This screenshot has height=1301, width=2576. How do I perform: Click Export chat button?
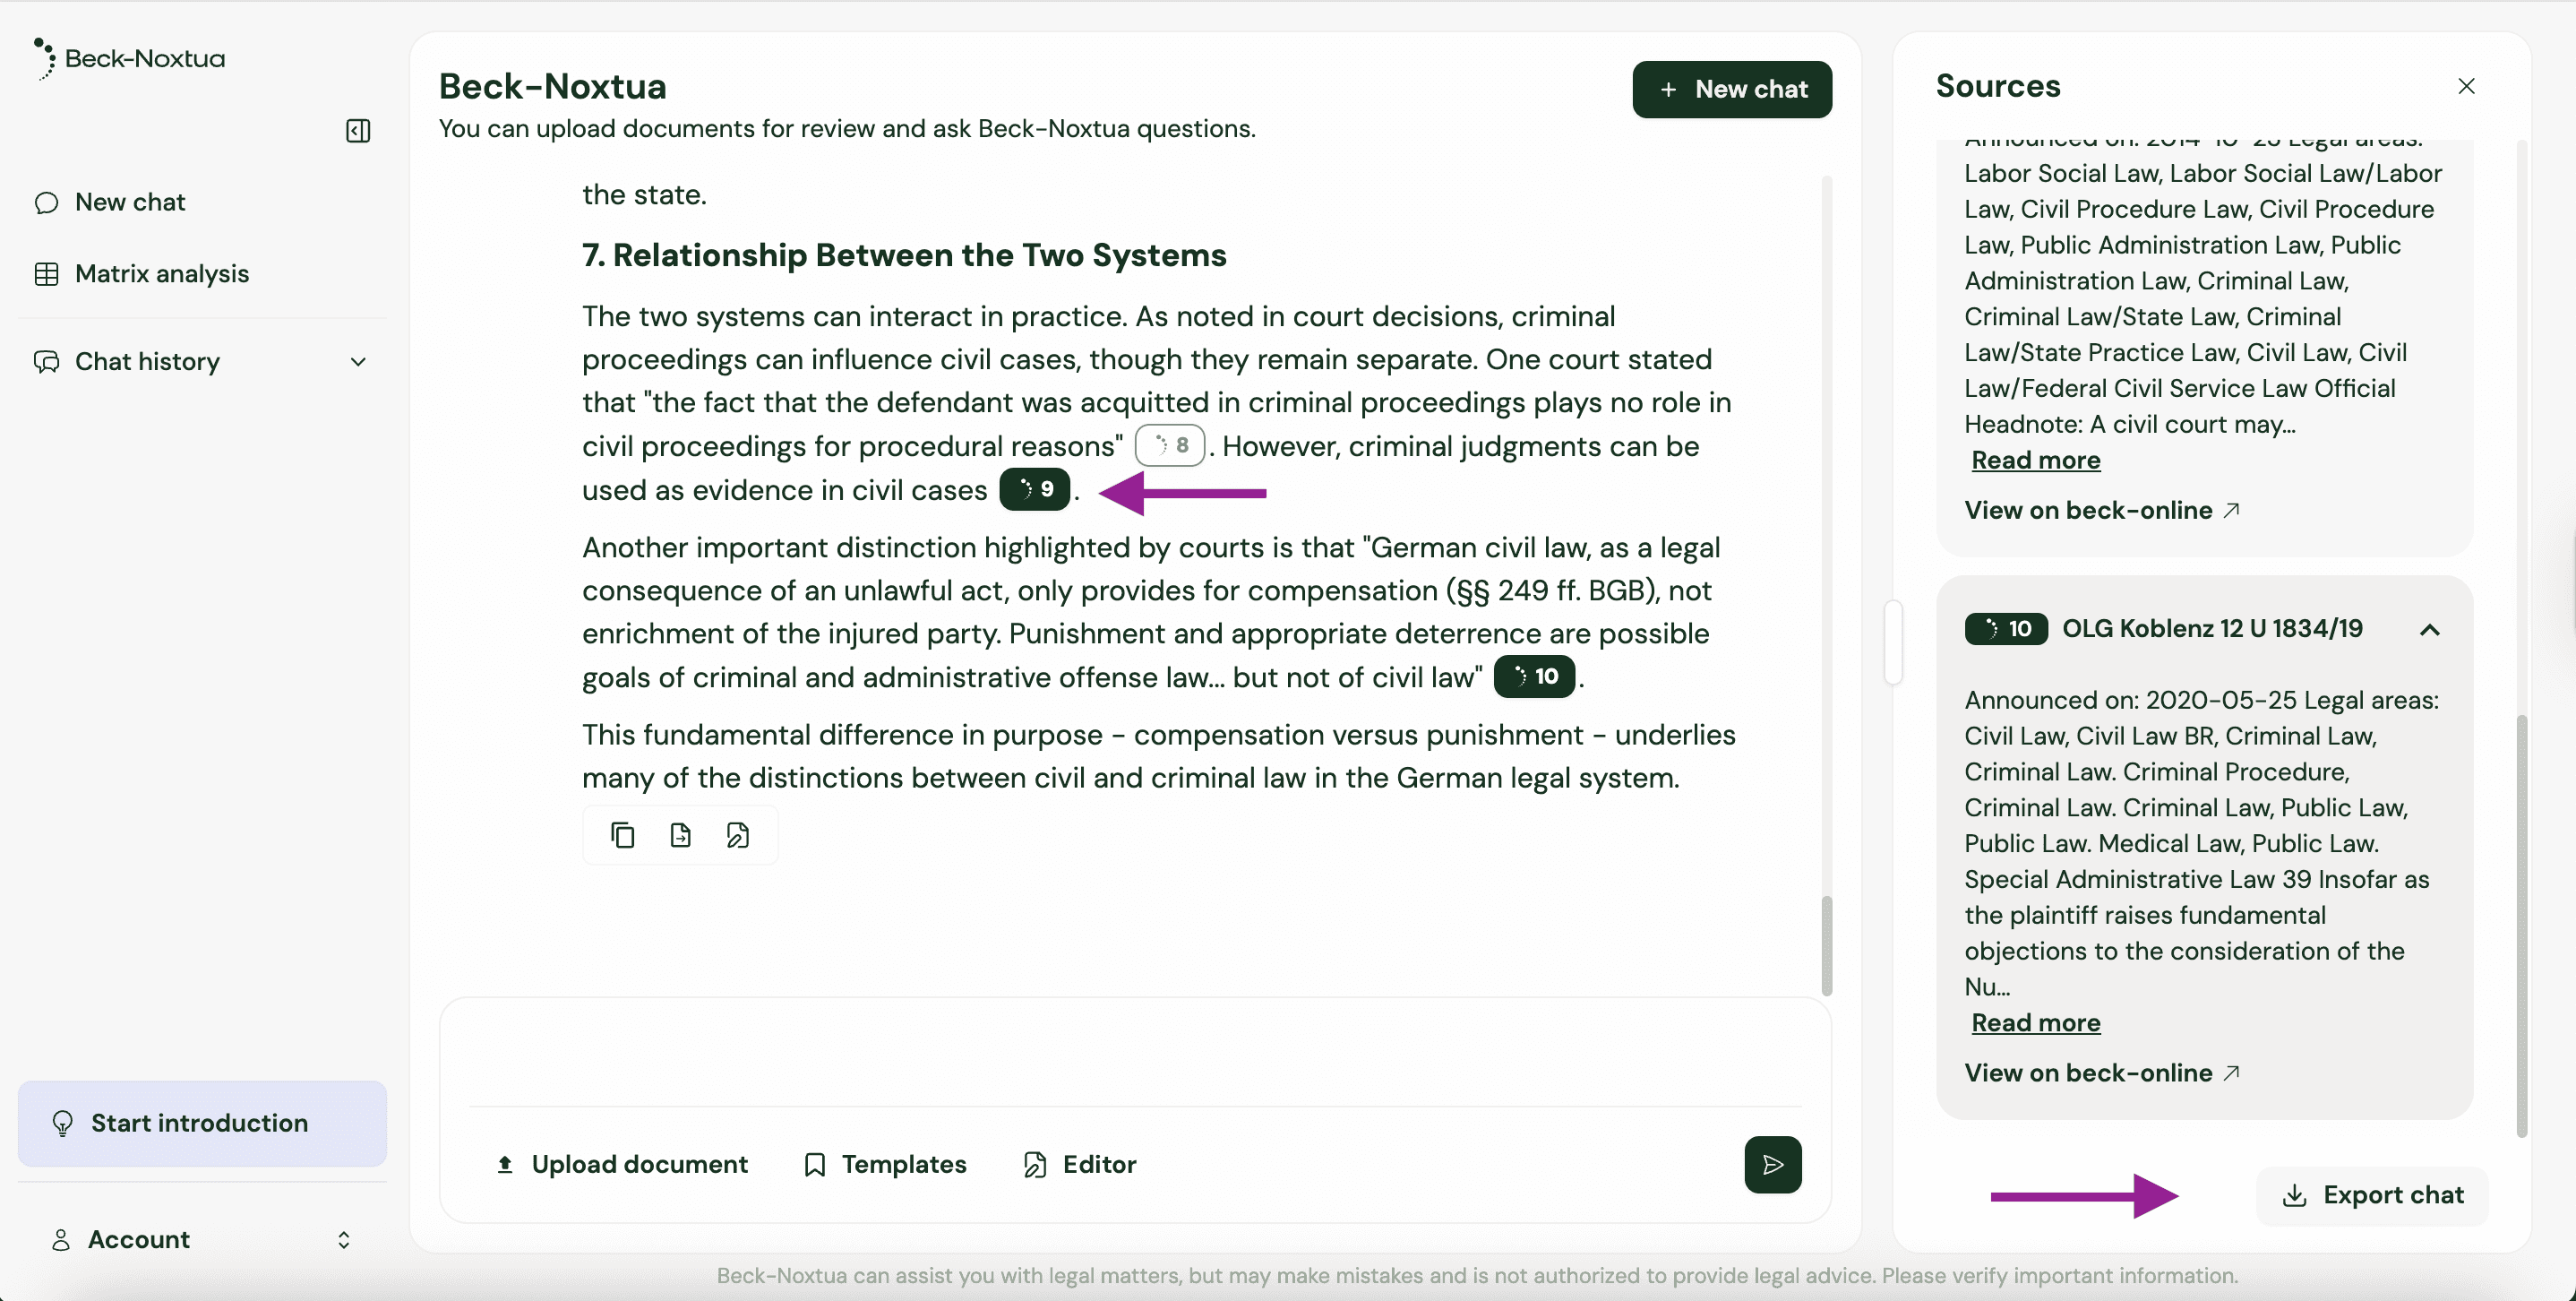point(2372,1195)
